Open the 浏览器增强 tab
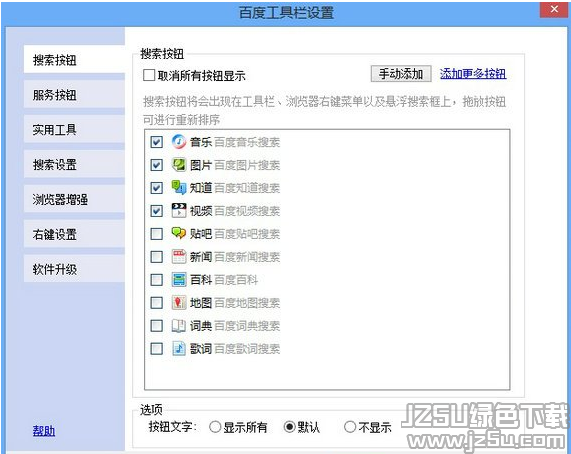Viewport: 571px width, 454px height. (x=74, y=199)
